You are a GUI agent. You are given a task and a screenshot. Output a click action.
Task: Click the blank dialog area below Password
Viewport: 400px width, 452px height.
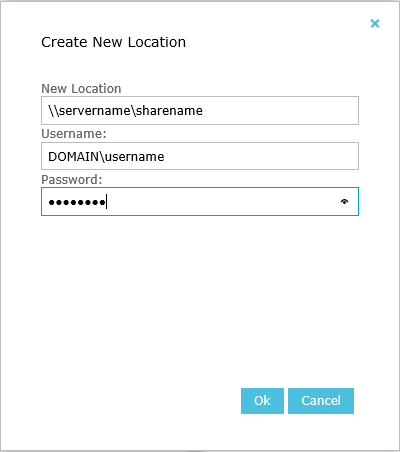click(200, 300)
